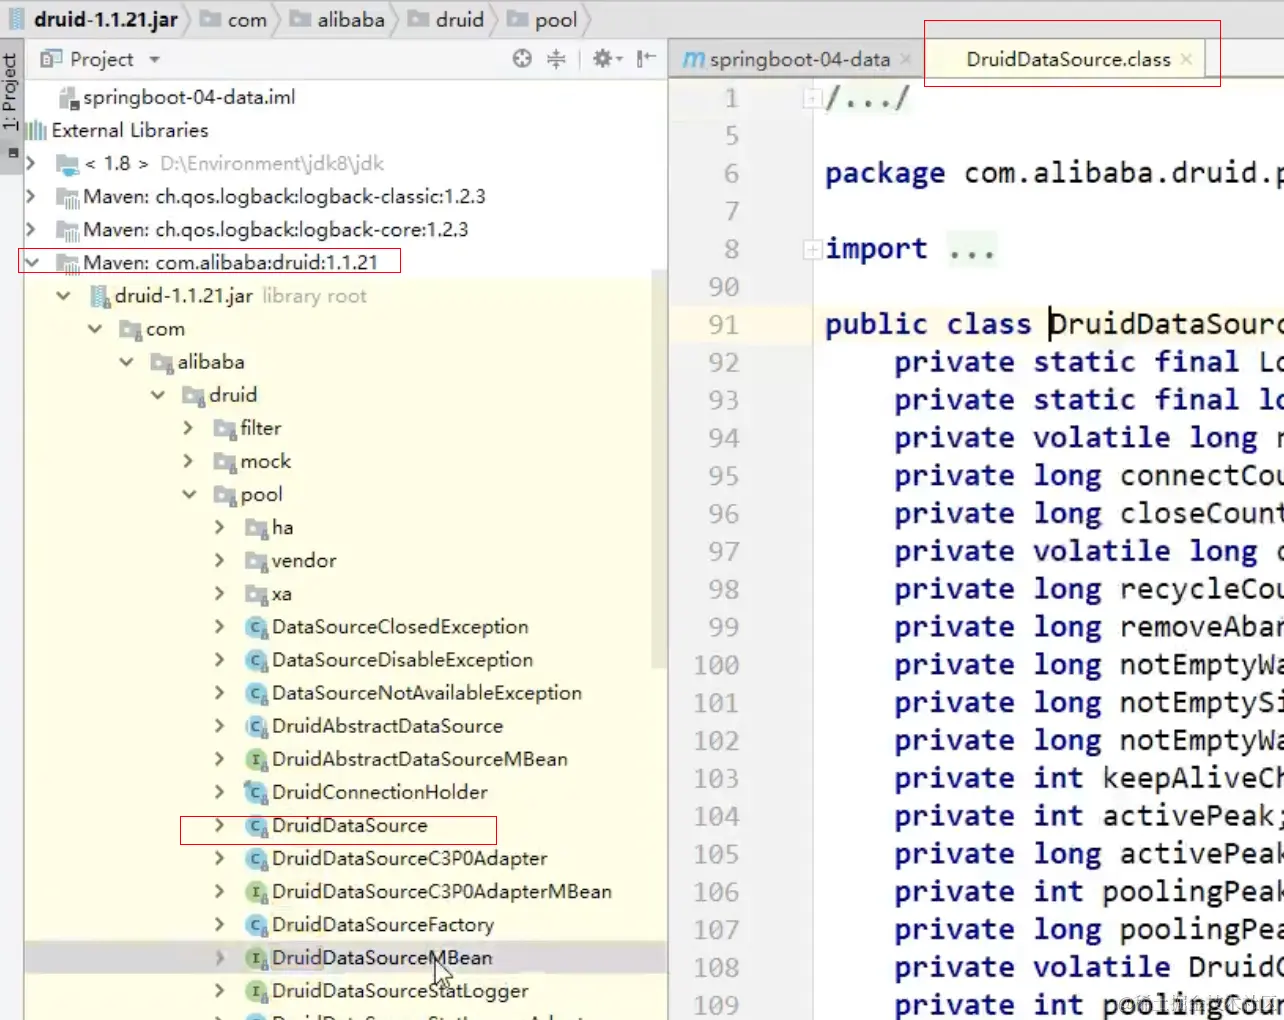This screenshot has width=1284, height=1020.
Task: Click DataSourceDisableException class icon
Action: (x=256, y=660)
